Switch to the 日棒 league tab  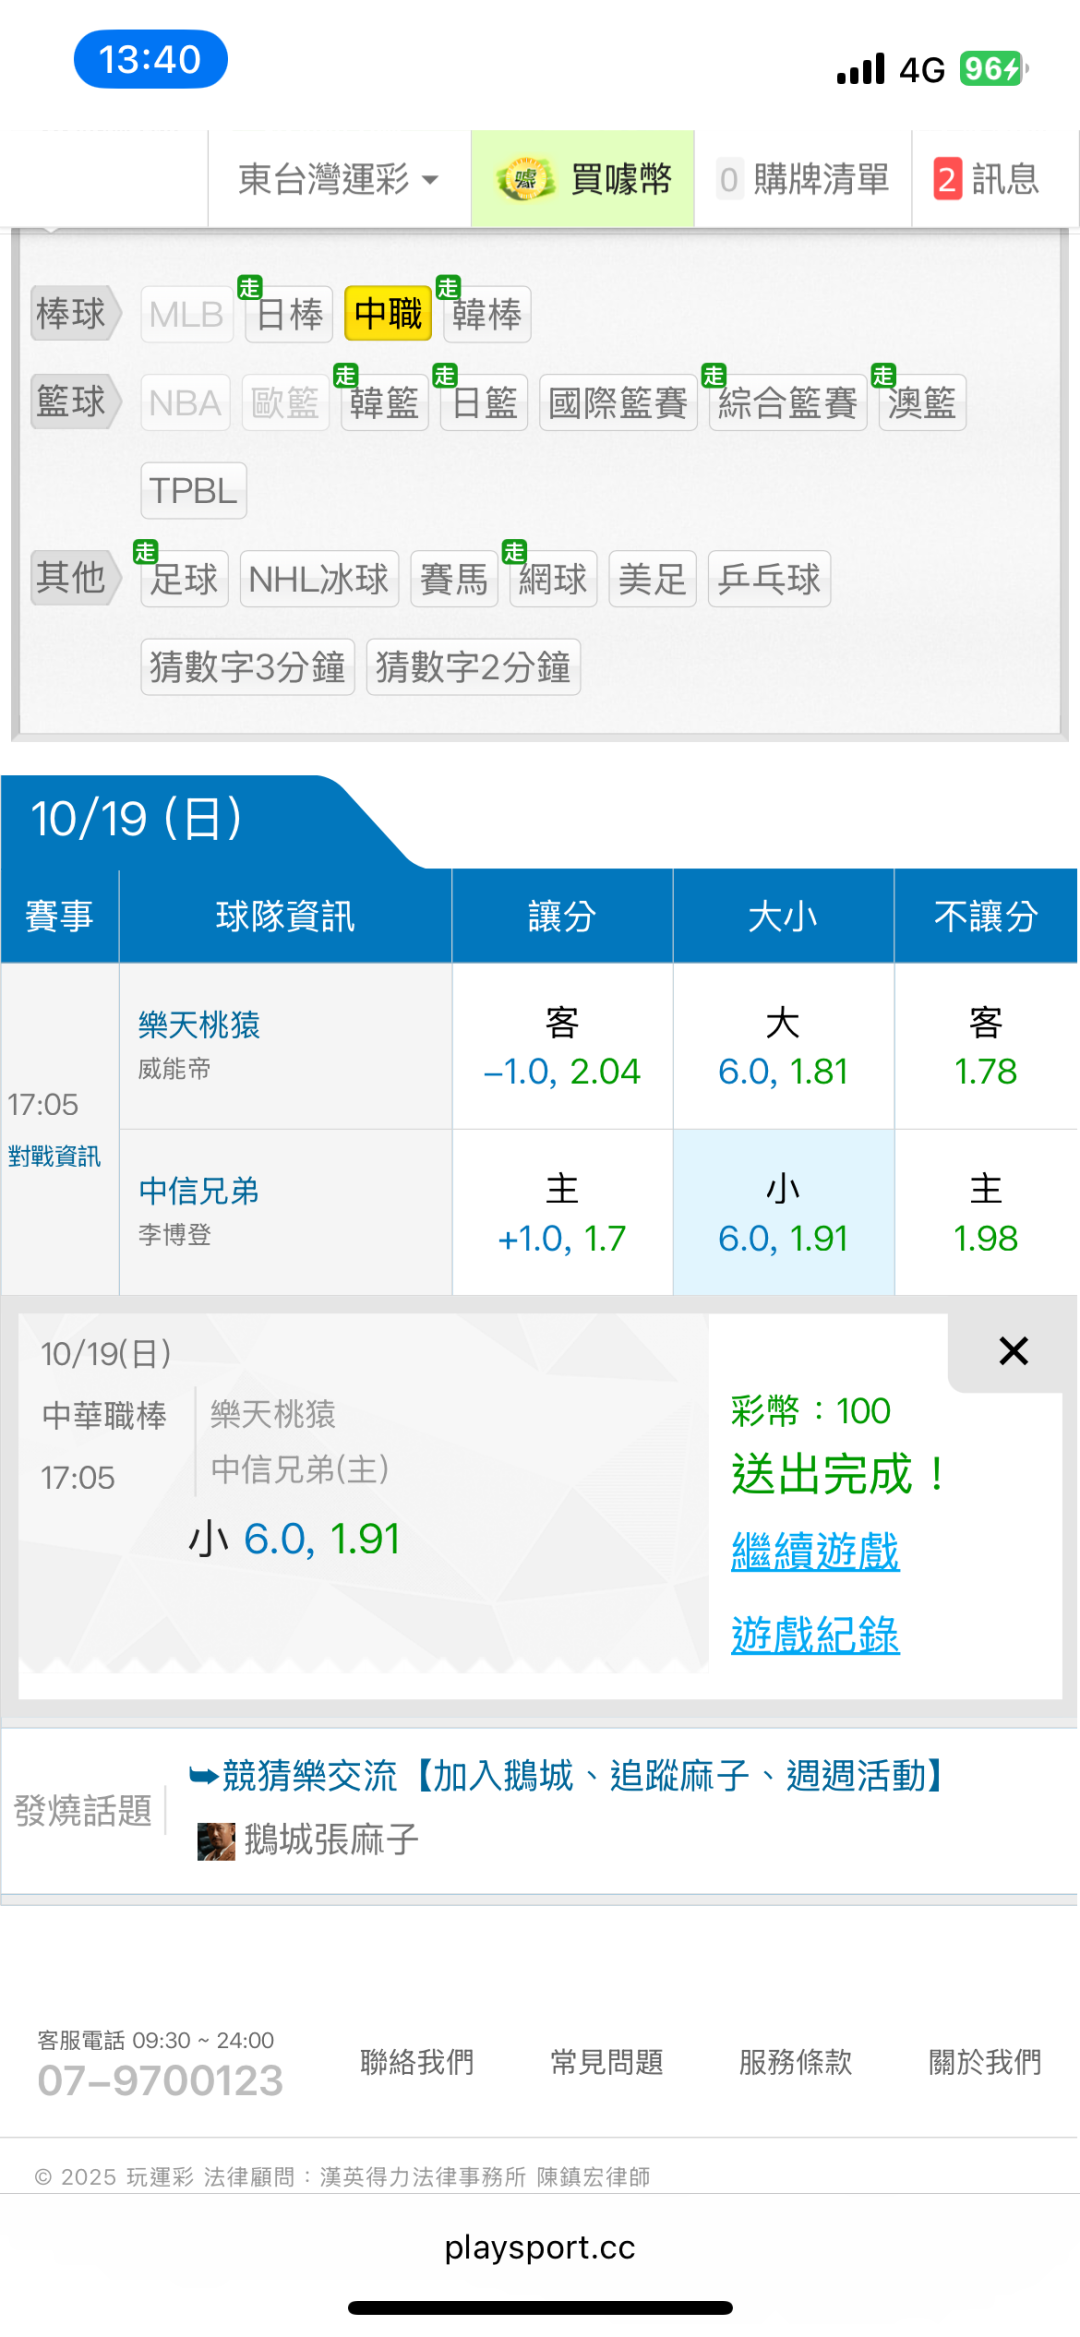click(289, 314)
